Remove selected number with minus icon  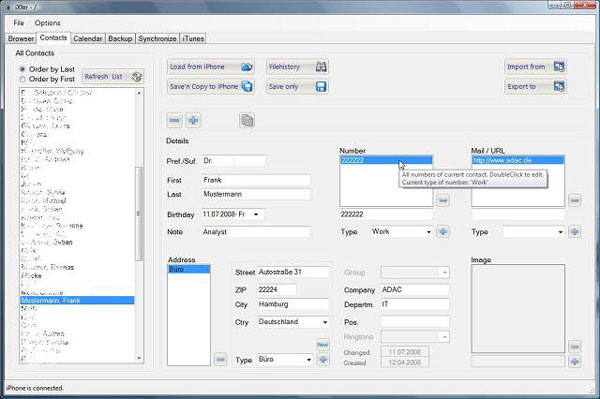tap(443, 200)
